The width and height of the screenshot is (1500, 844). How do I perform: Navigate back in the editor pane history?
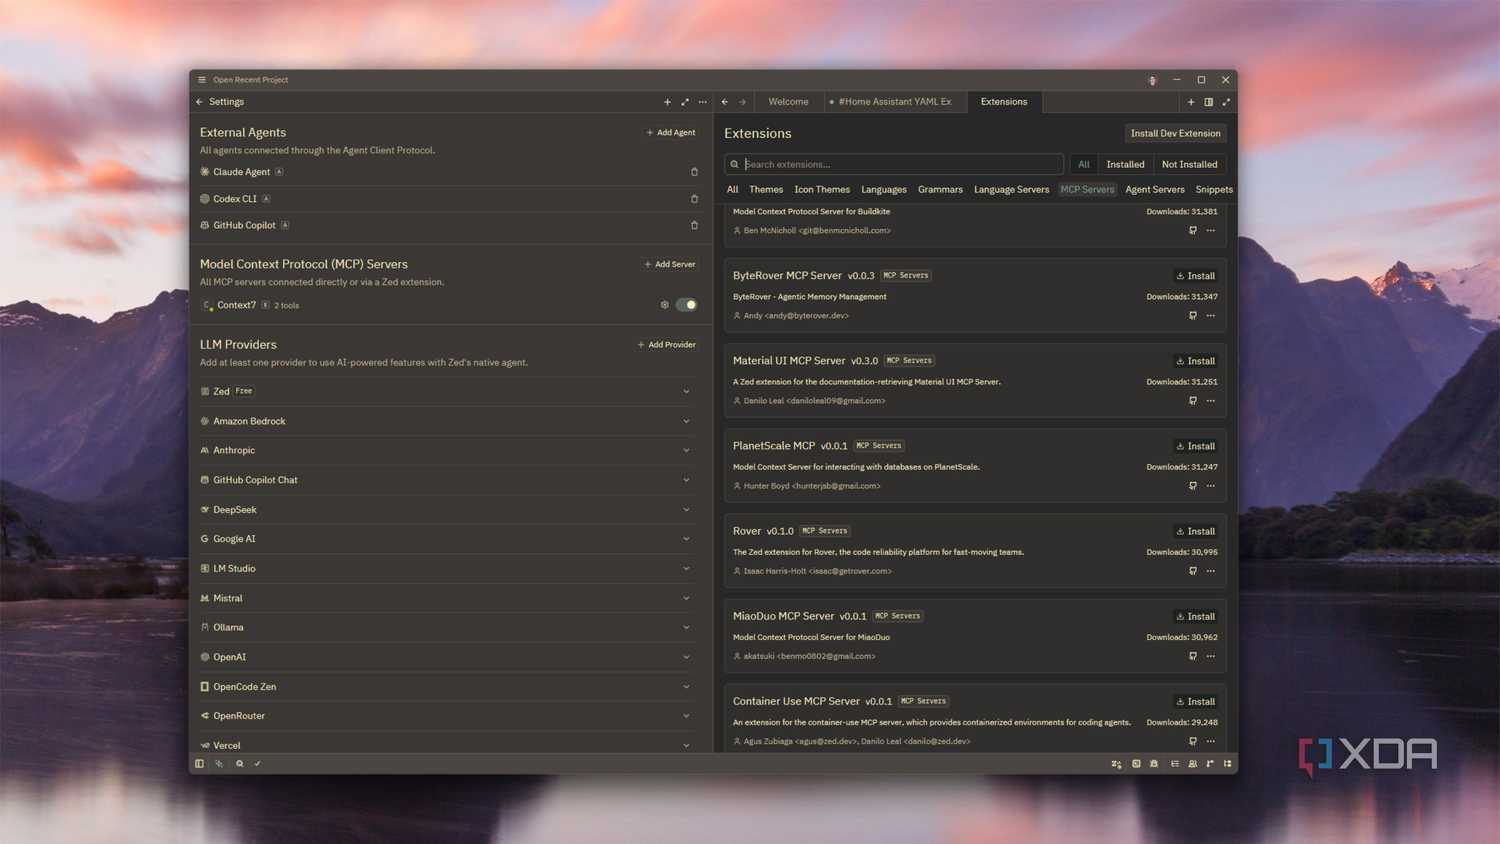click(x=725, y=102)
